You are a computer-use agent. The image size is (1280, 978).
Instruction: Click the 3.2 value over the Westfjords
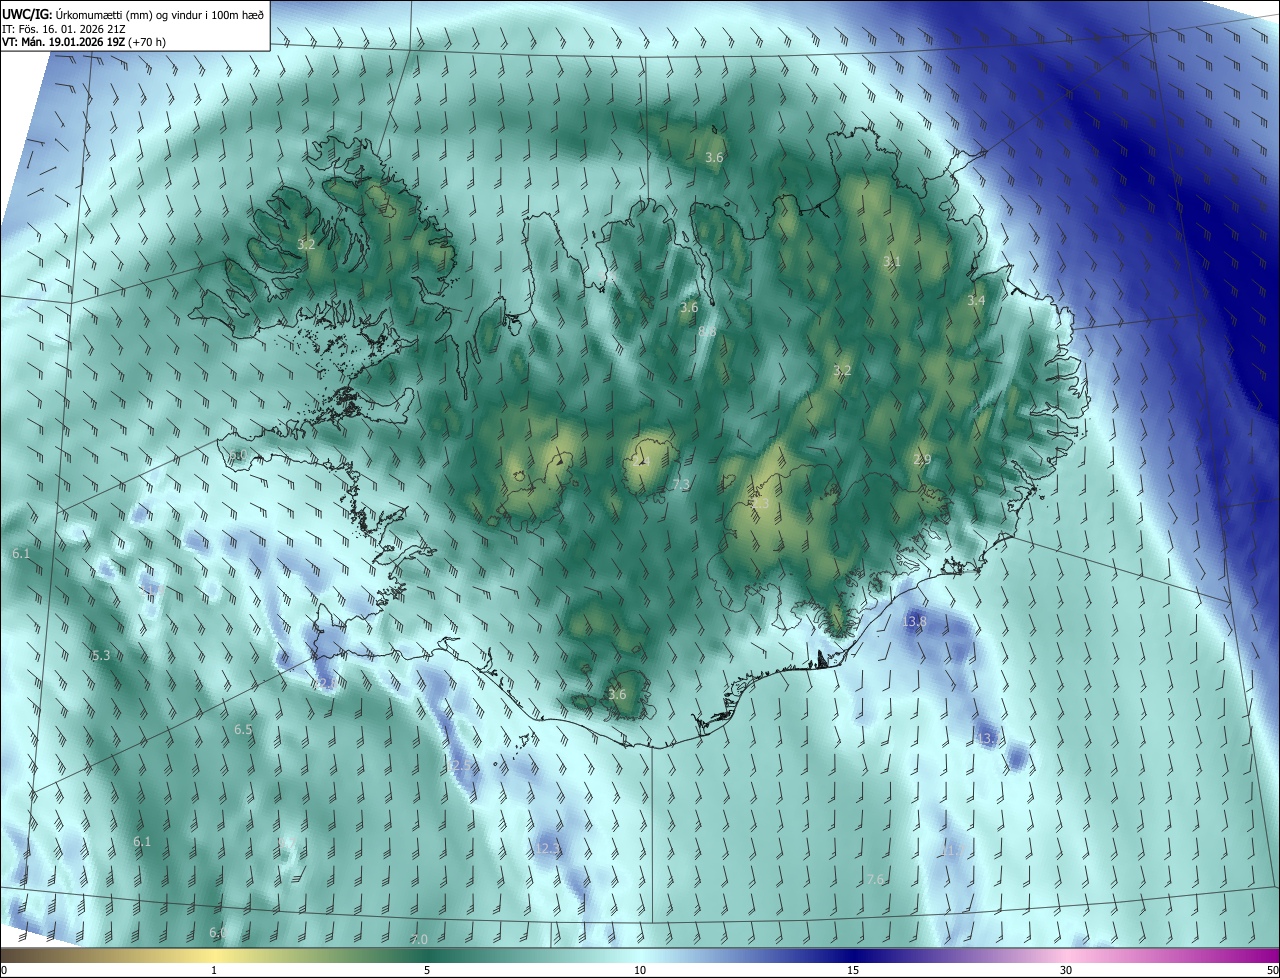[306, 244]
